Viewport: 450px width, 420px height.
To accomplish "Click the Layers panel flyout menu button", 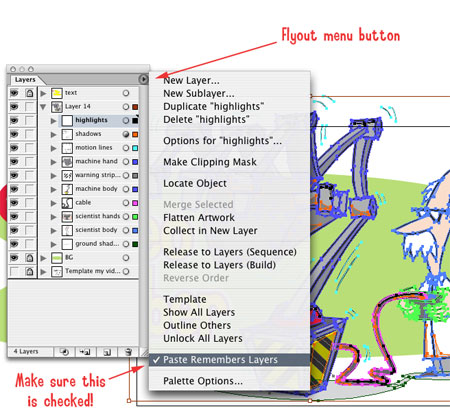I will 143,79.
